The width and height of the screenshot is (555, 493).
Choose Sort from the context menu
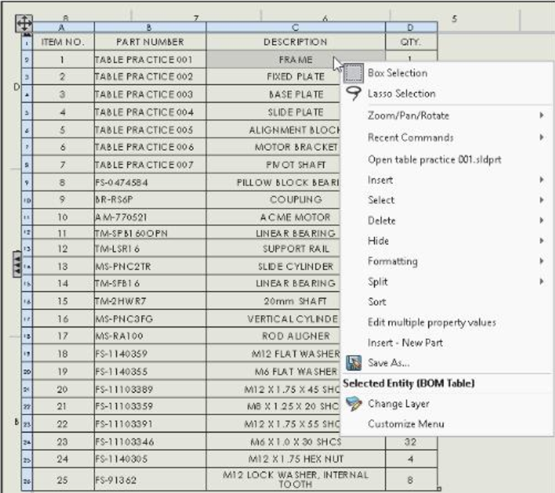point(377,302)
